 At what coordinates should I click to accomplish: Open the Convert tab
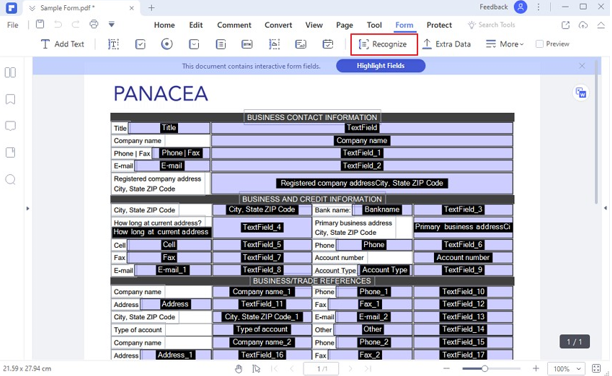tap(278, 25)
